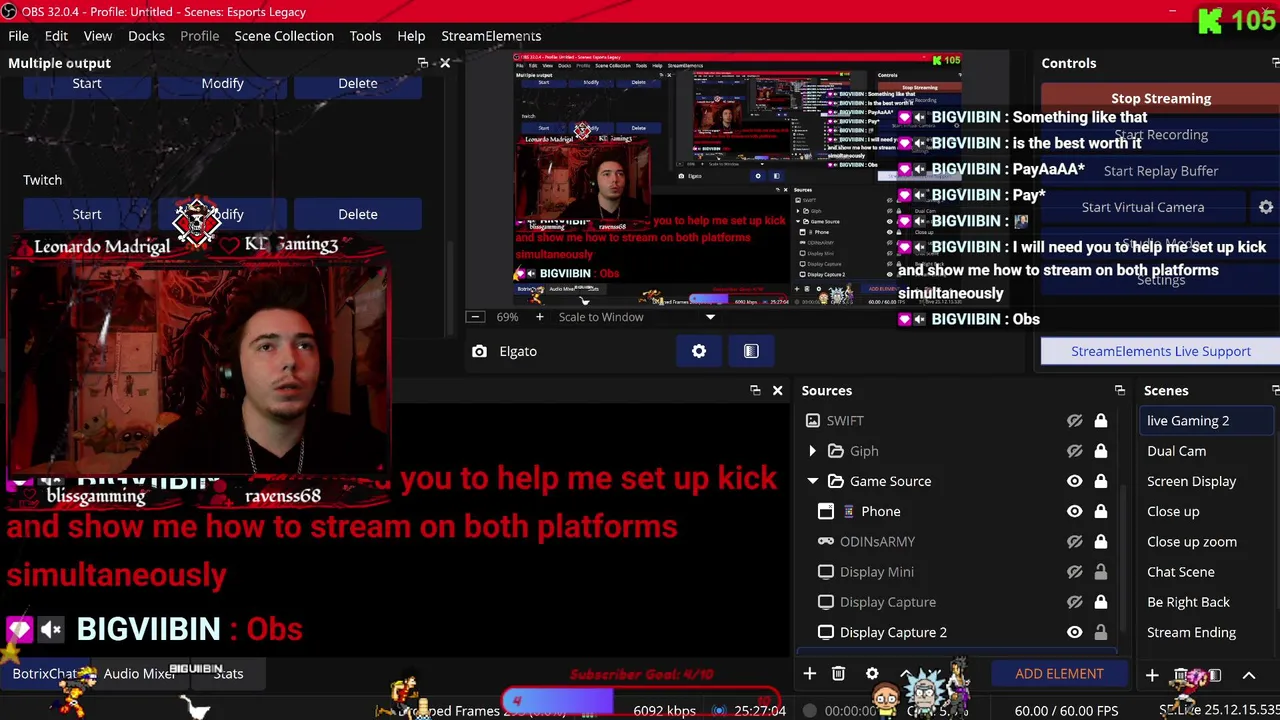Show the Giph group

pyautogui.click(x=1075, y=451)
